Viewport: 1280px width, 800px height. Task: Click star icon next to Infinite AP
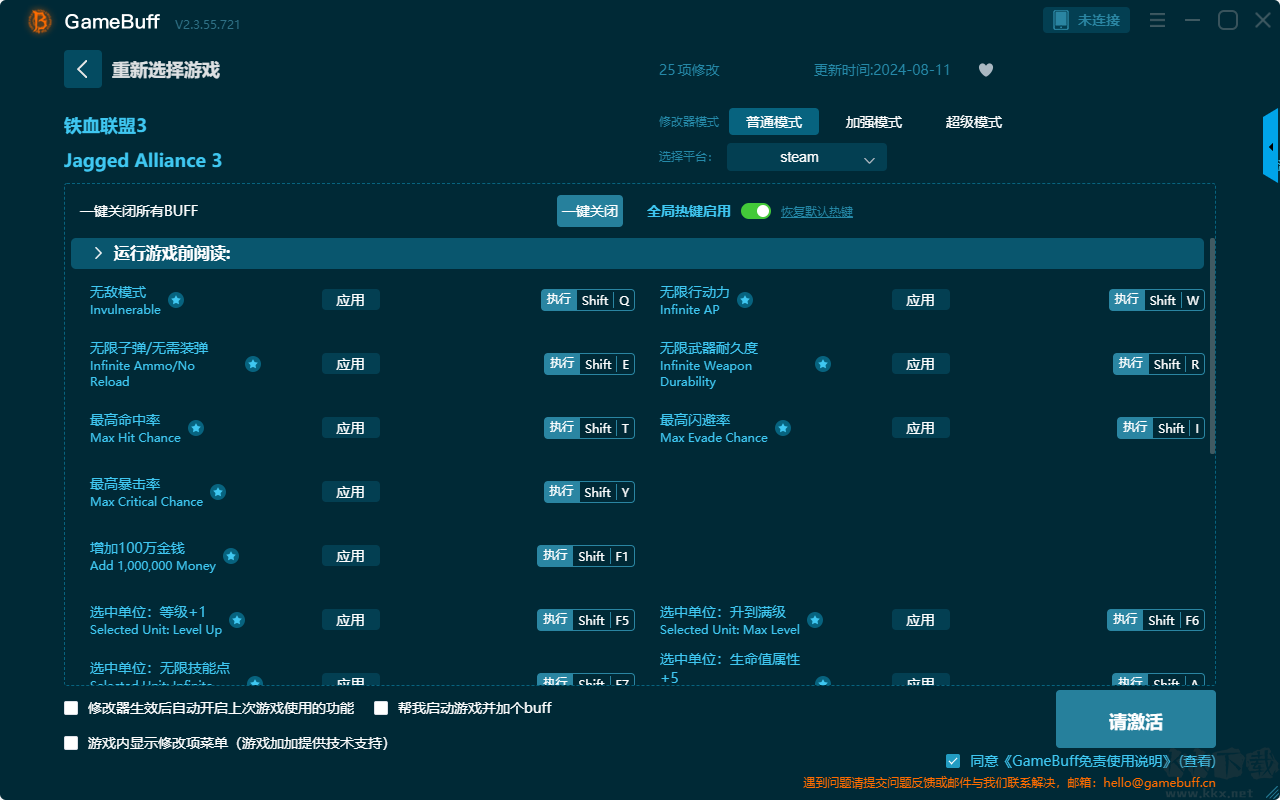[745, 300]
